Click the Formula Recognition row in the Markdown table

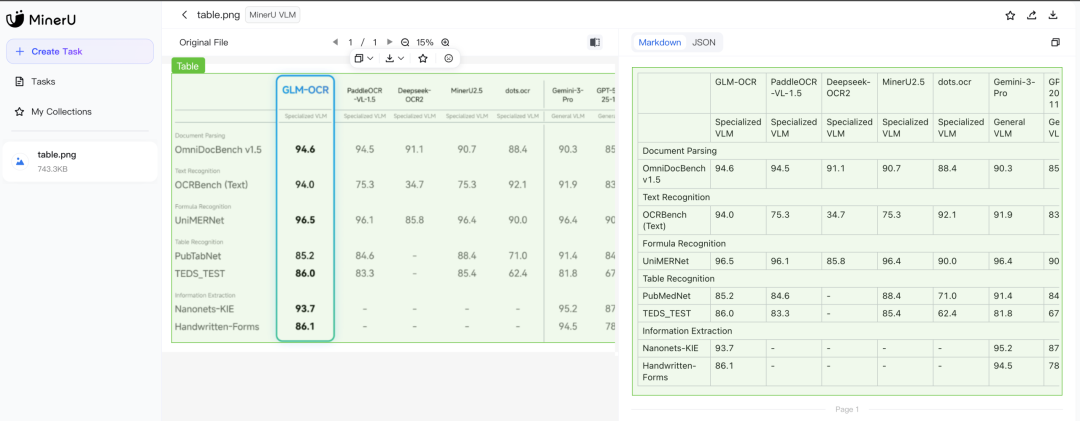coord(850,243)
